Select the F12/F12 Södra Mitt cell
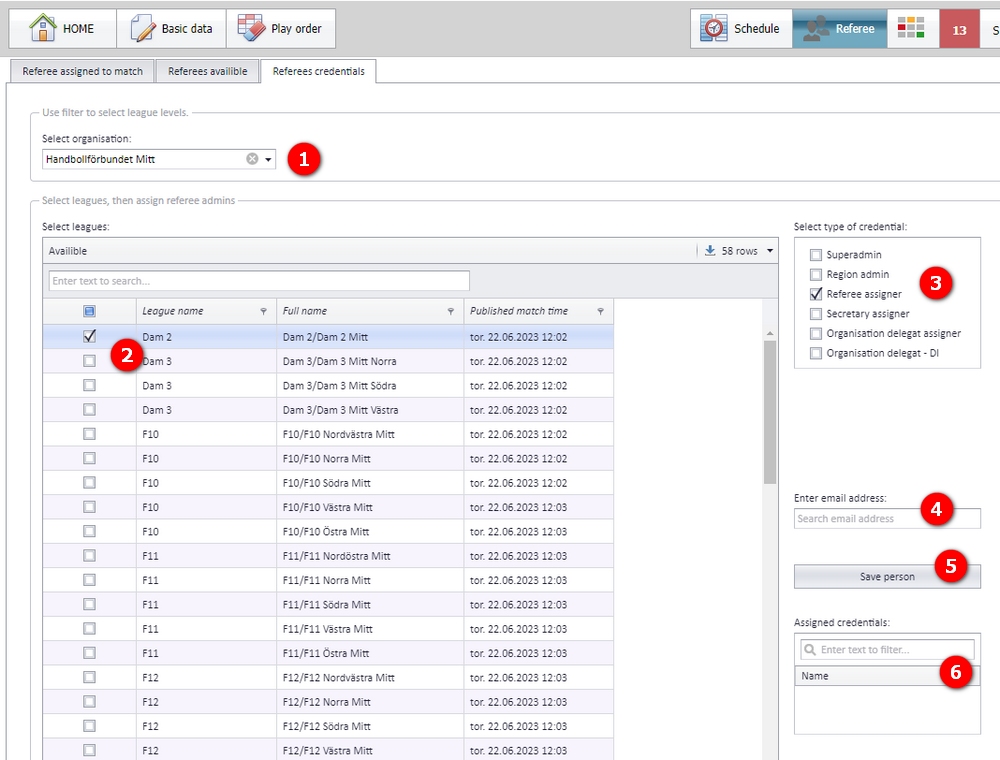This screenshot has height=760, width=1000. click(370, 726)
